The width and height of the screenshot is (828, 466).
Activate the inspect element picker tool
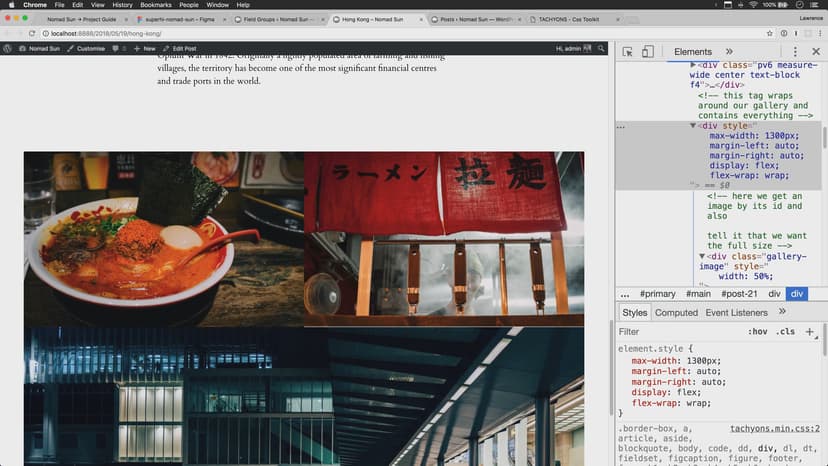(628, 52)
